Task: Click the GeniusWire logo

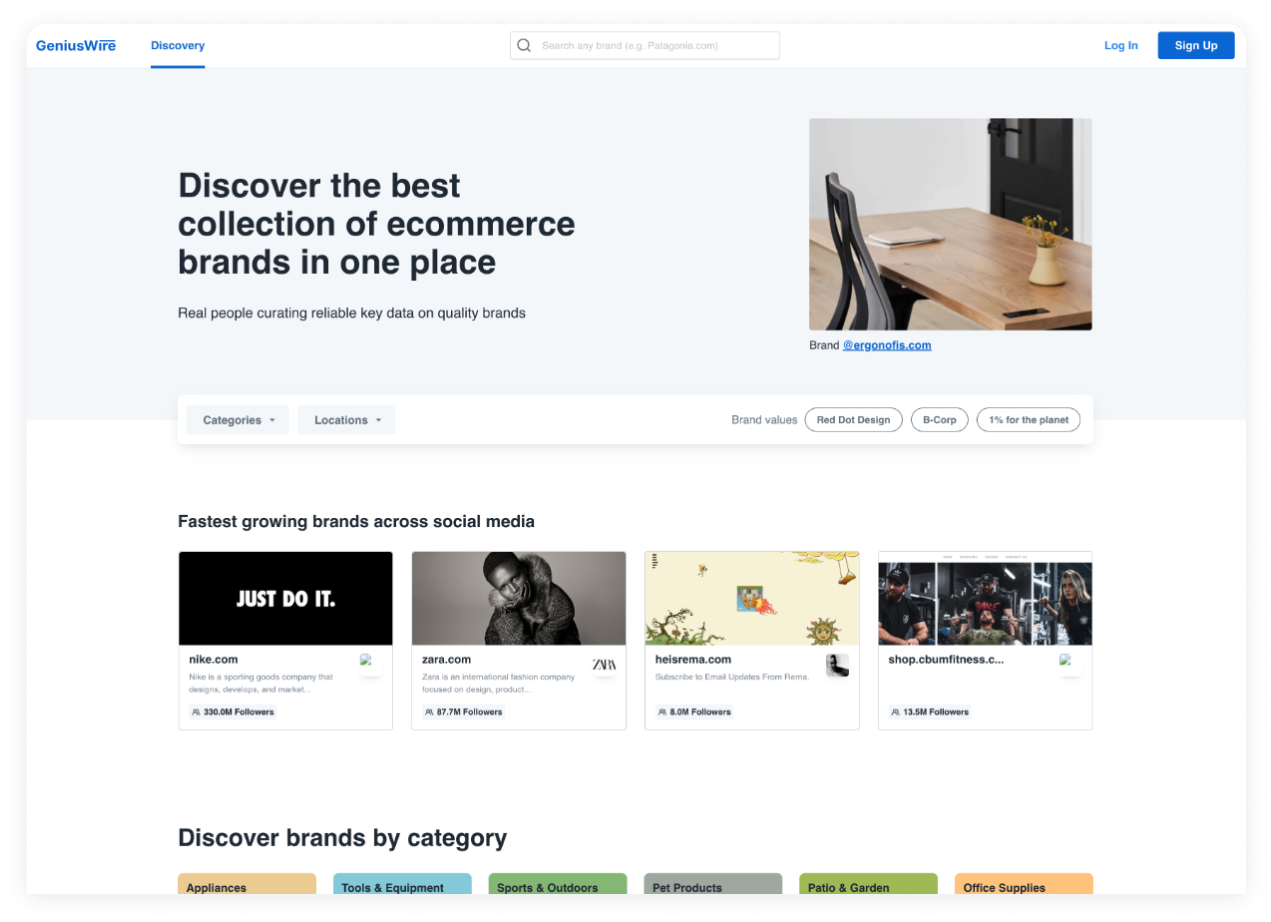Action: click(x=76, y=45)
